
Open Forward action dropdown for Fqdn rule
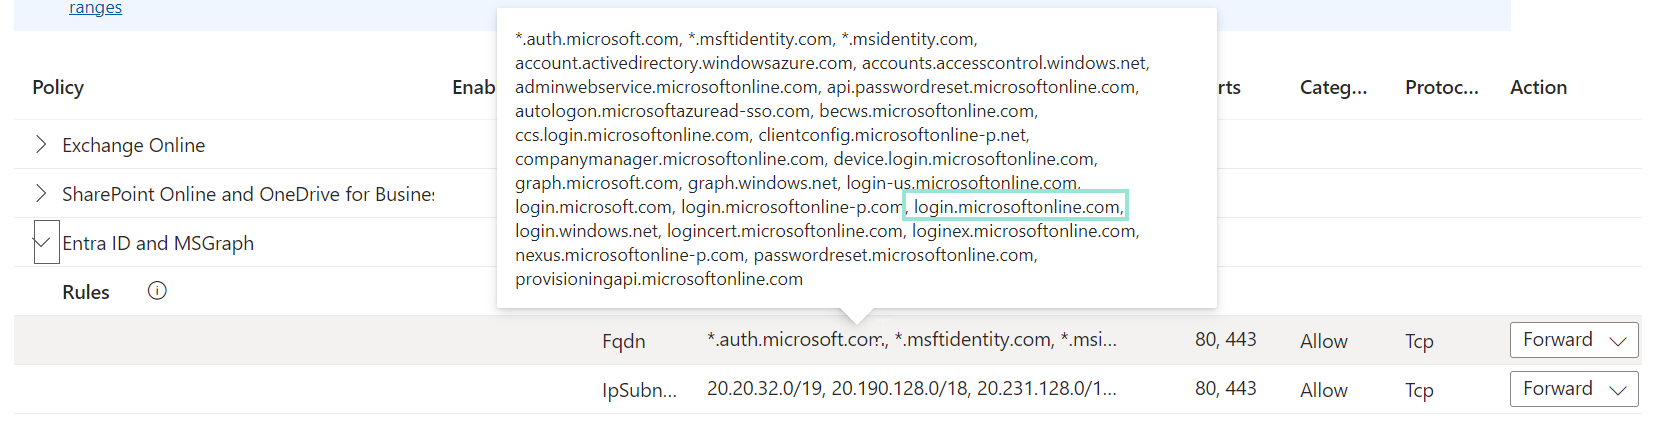(x=1573, y=340)
